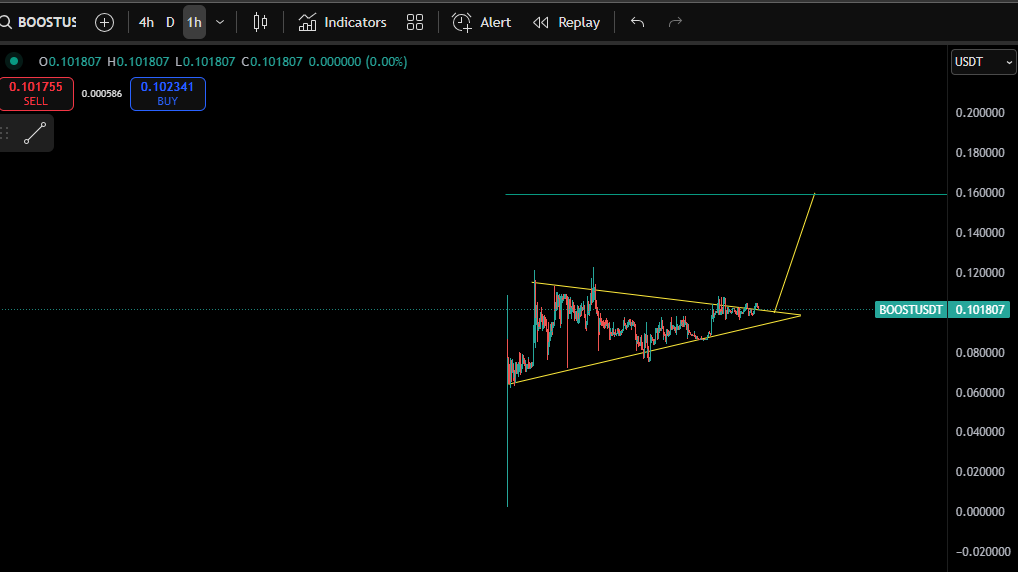Select the trend line drawing tool

click(x=34, y=133)
